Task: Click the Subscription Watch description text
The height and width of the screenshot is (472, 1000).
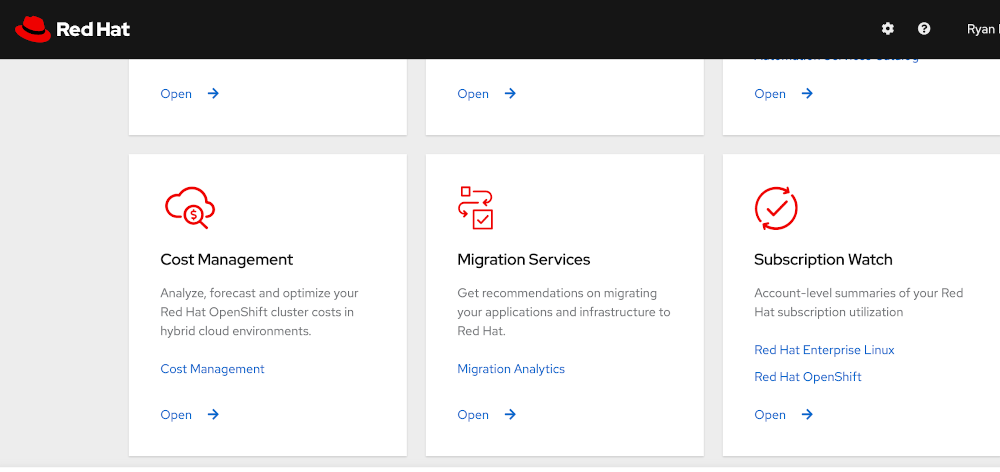Action: [x=858, y=303]
